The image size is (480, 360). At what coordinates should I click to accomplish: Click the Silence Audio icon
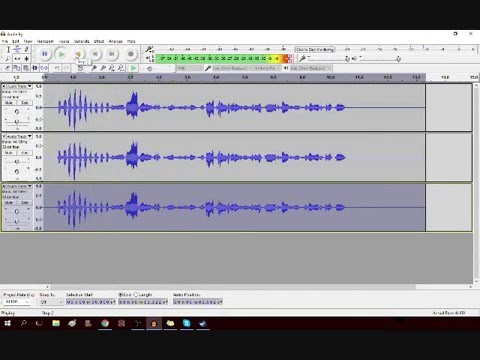tap(44, 68)
